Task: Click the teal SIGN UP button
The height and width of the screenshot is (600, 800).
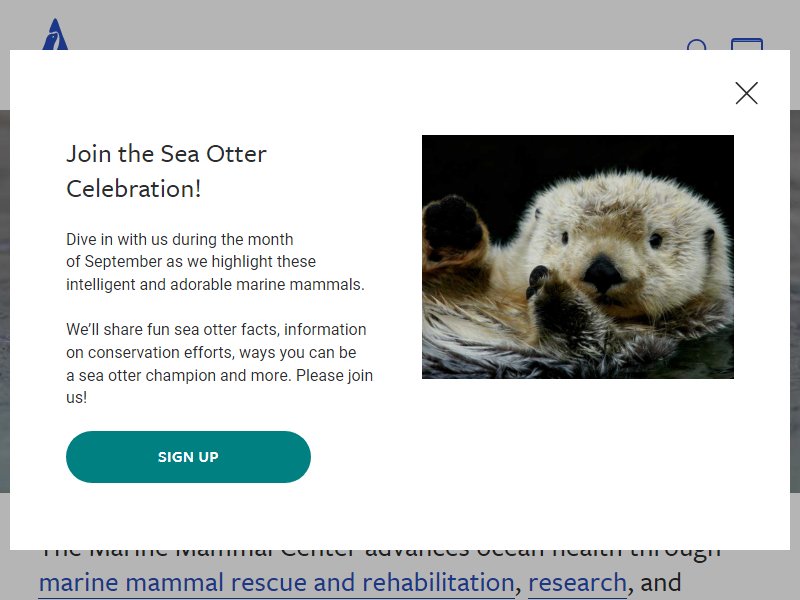Action: coord(188,457)
